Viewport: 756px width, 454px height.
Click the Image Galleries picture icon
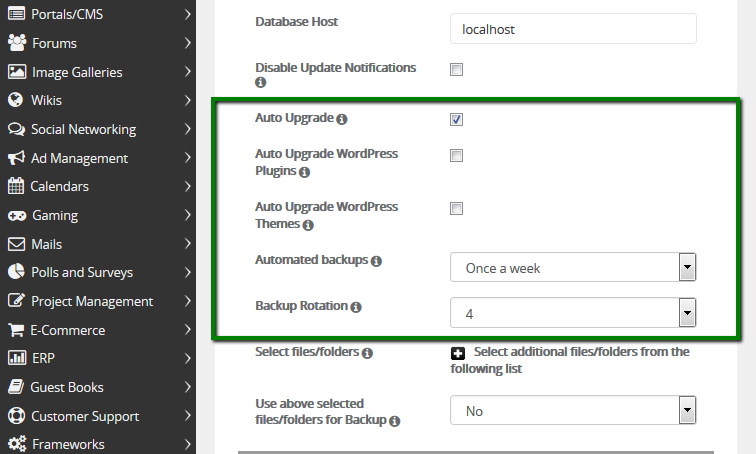click(x=16, y=72)
